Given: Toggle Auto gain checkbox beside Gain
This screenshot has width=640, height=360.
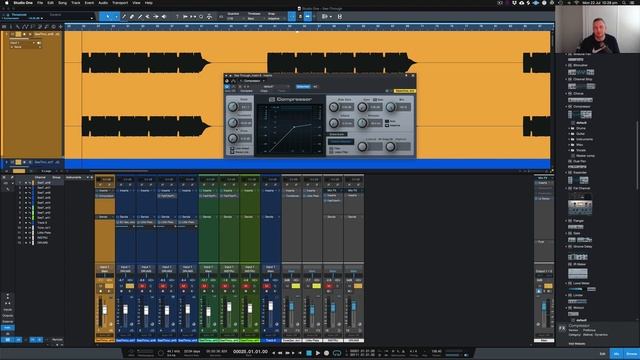Looking at the screenshot, I should (375, 100).
